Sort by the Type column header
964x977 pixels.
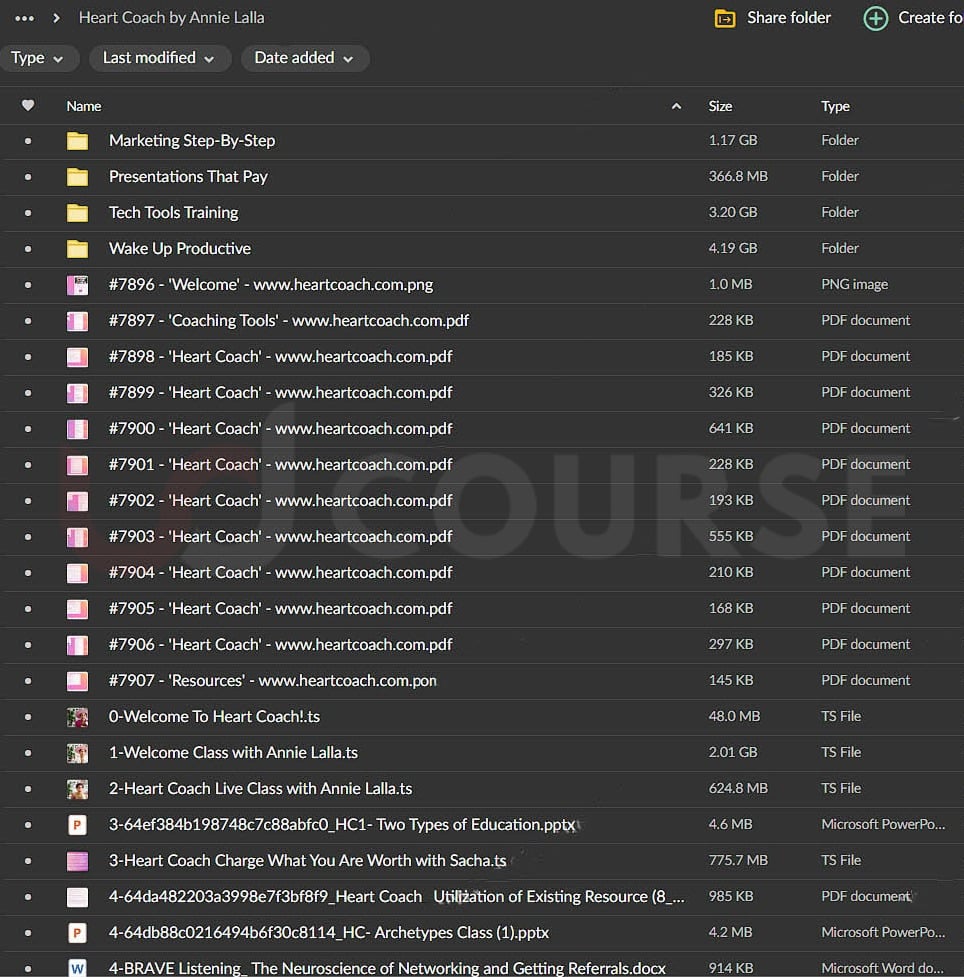coord(835,106)
